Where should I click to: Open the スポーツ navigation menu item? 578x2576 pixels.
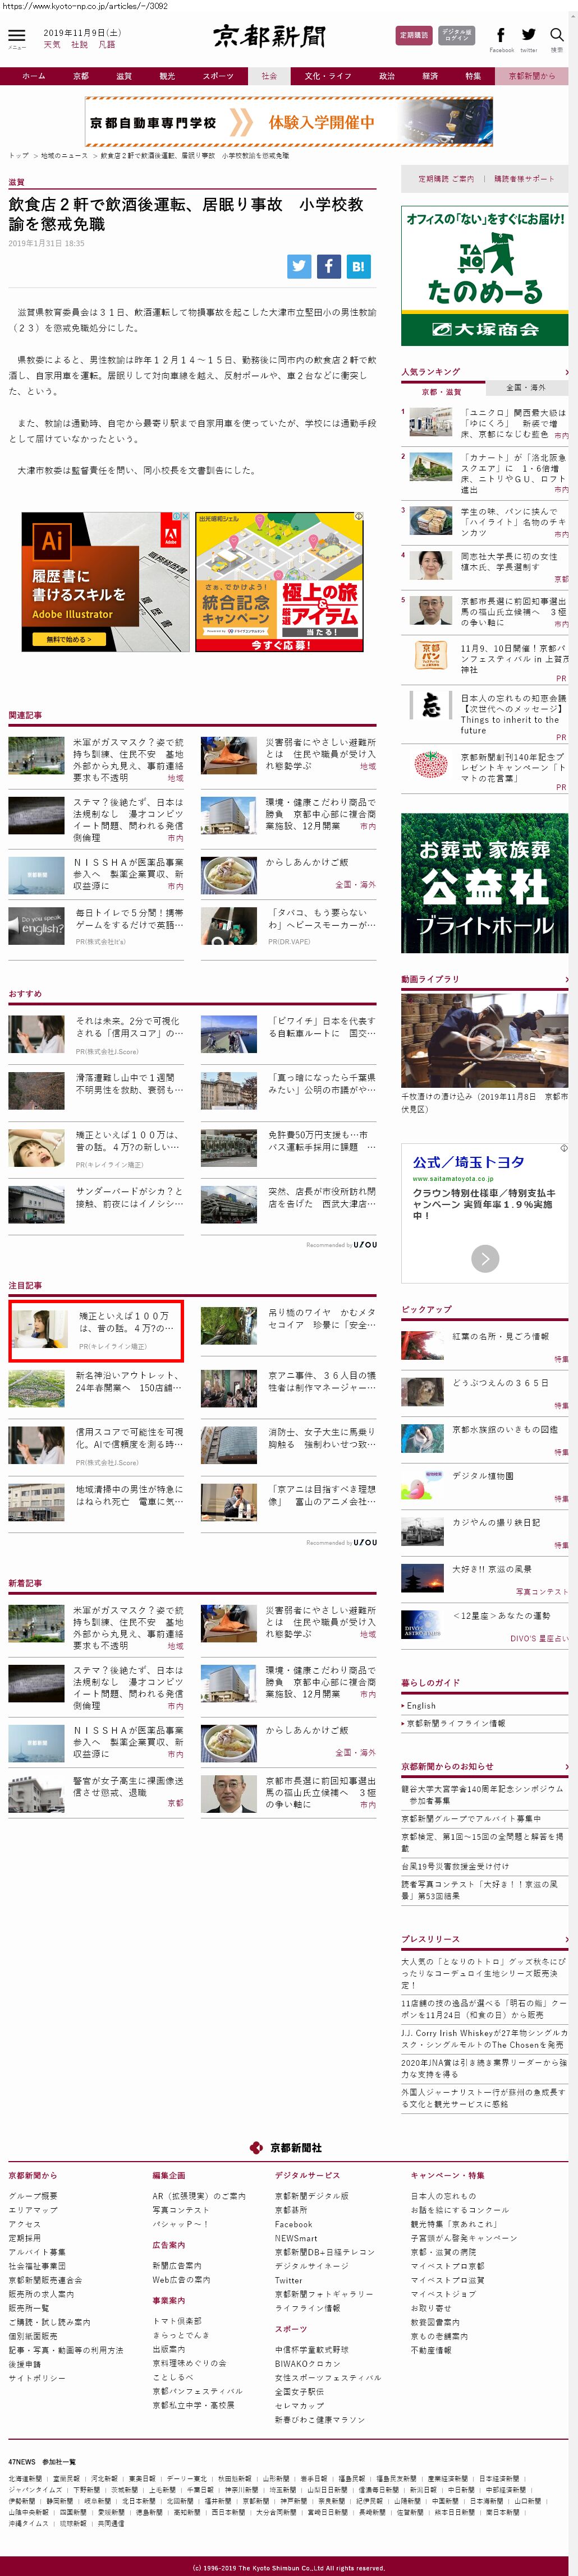tap(218, 76)
